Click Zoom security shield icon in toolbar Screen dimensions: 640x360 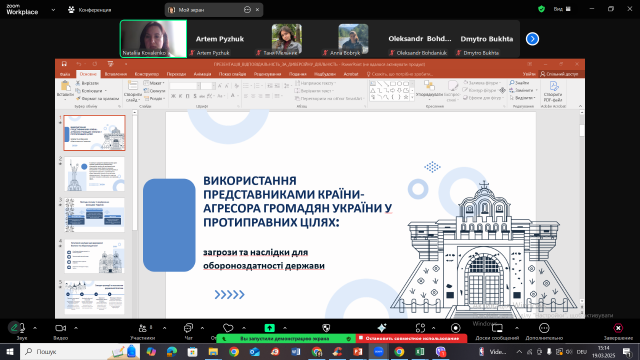tap(326, 328)
